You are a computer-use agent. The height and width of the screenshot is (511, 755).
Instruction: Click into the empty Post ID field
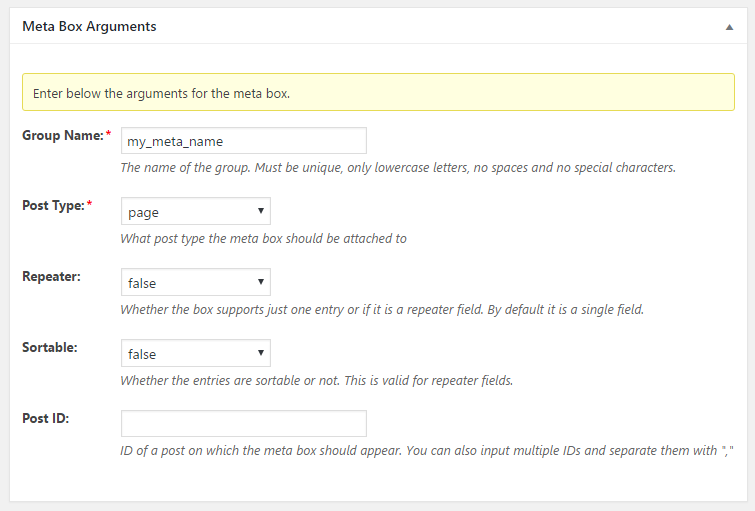click(x=244, y=423)
